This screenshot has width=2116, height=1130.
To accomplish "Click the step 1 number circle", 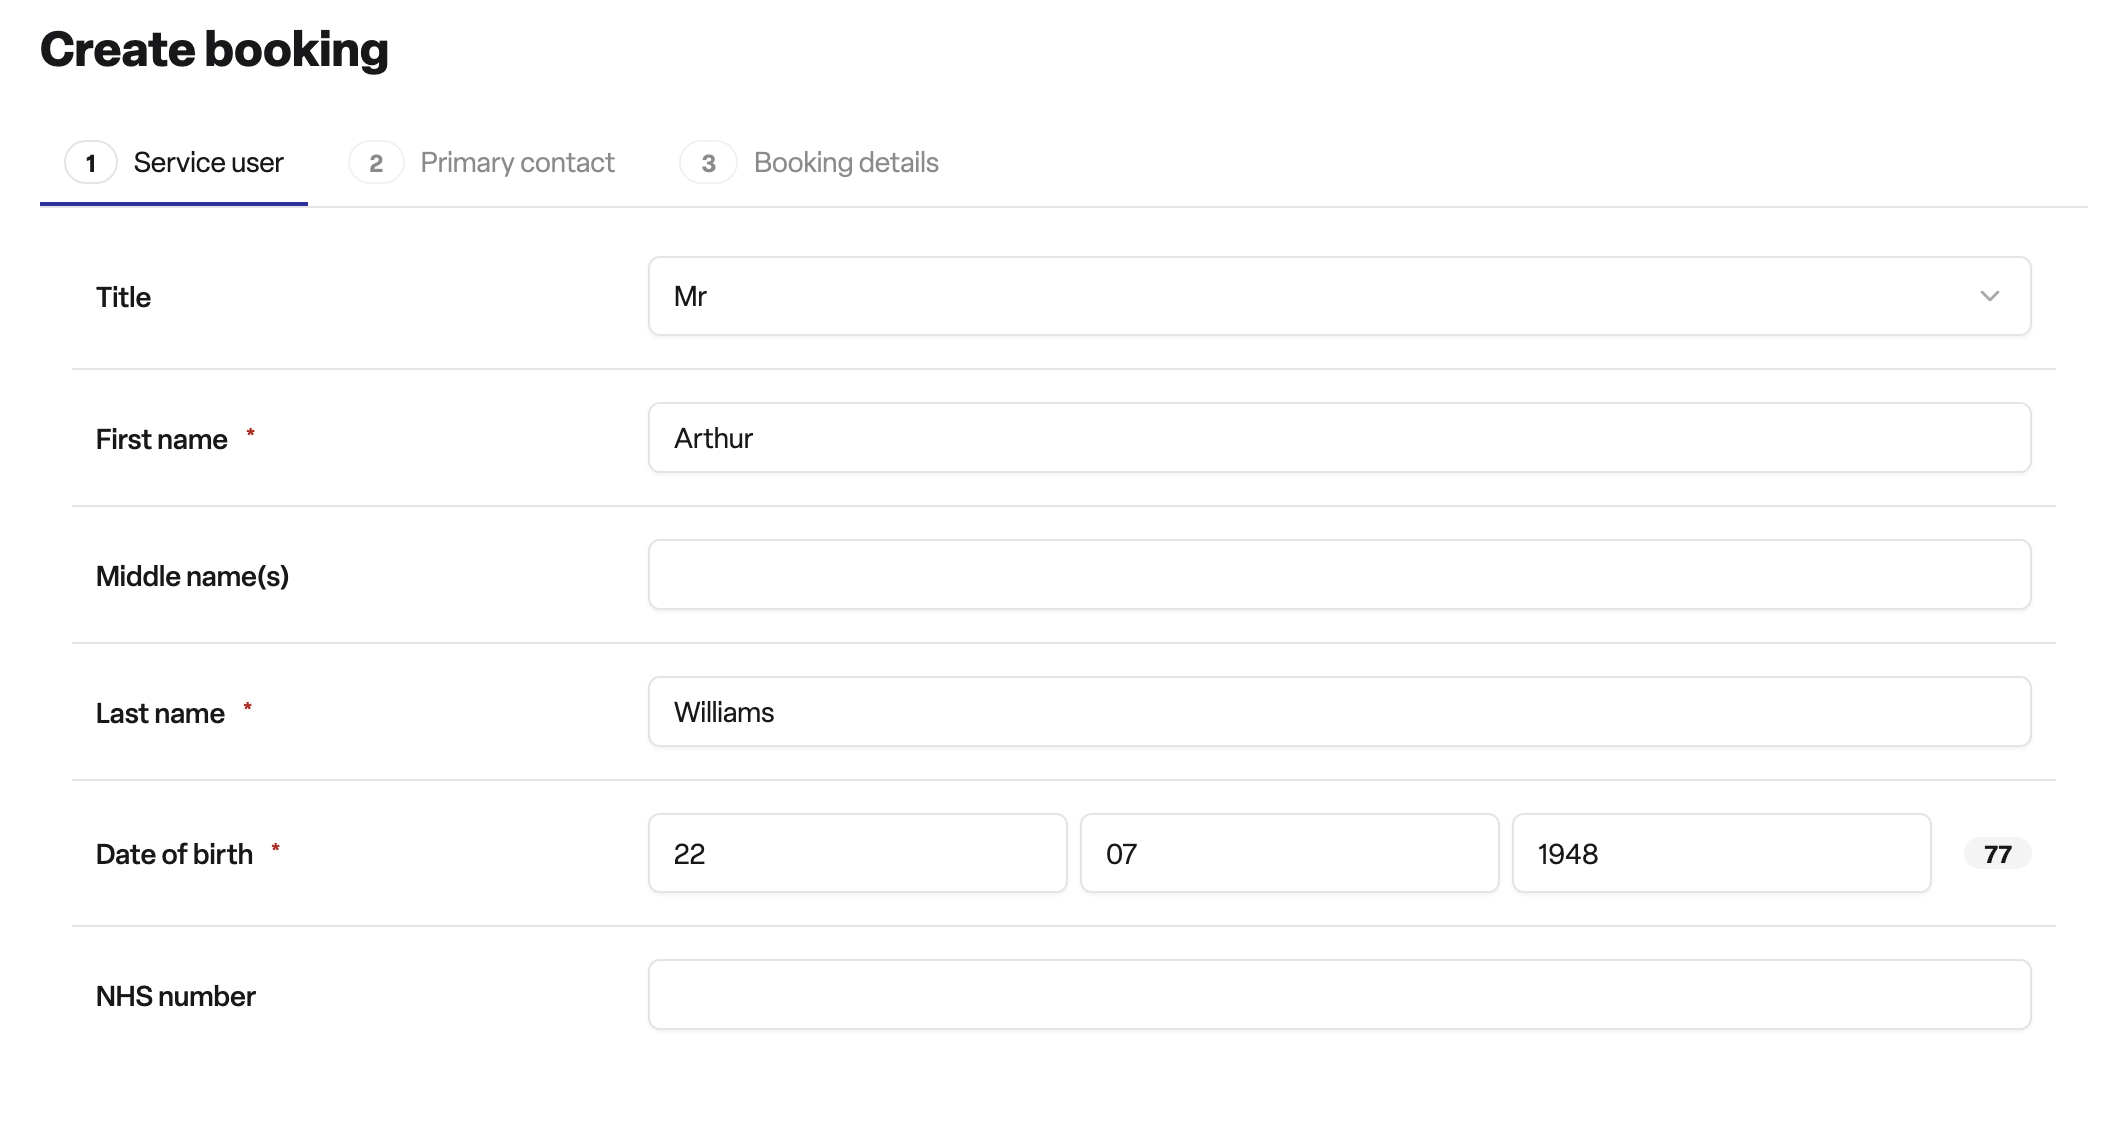I will [91, 163].
